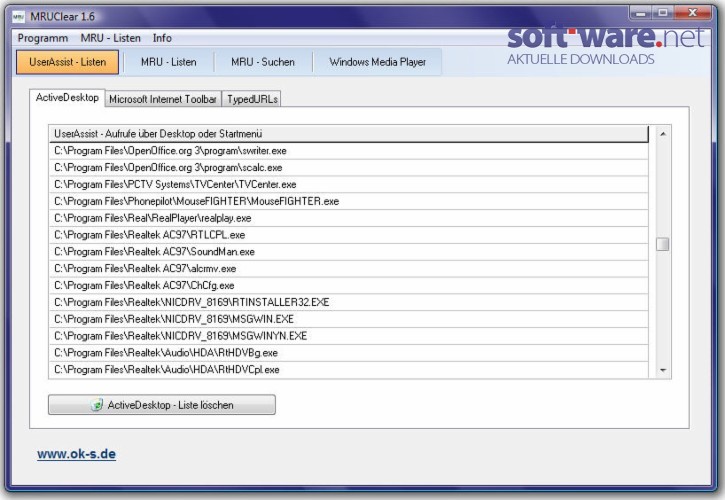Open the www.ok-s.de link

[76, 454]
